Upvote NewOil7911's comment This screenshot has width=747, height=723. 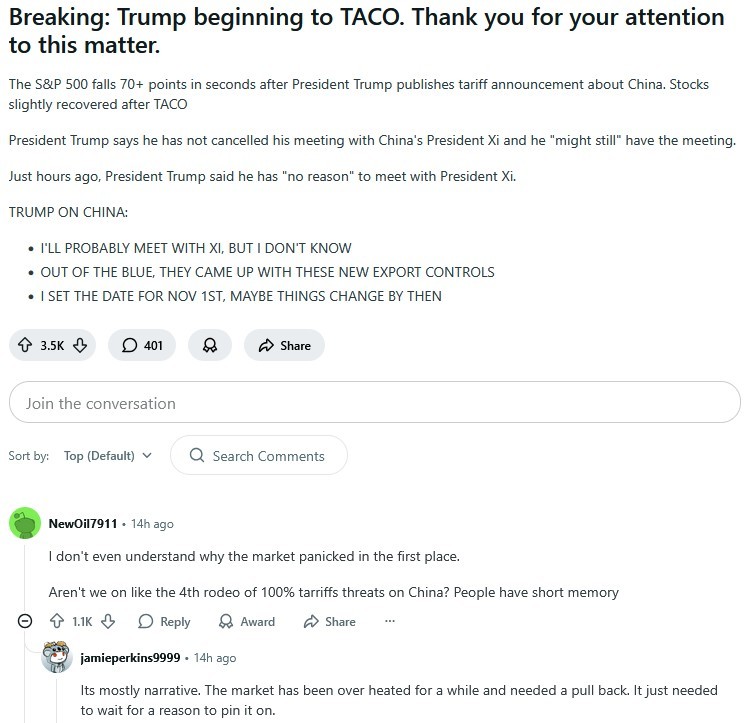click(56, 621)
